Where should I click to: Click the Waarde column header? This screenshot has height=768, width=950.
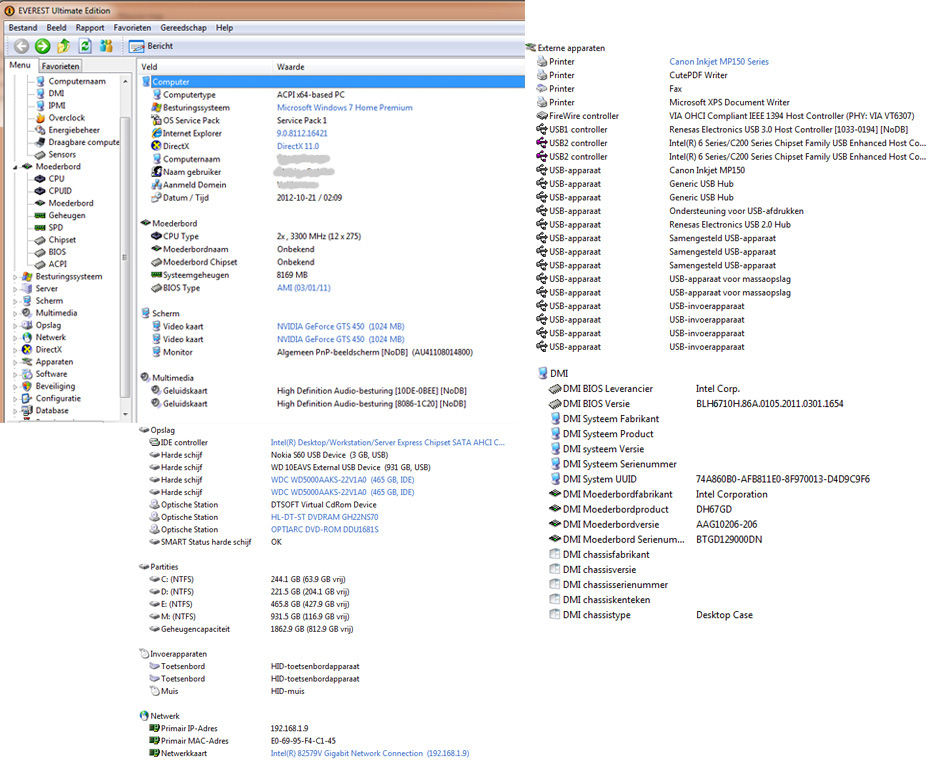click(290, 67)
